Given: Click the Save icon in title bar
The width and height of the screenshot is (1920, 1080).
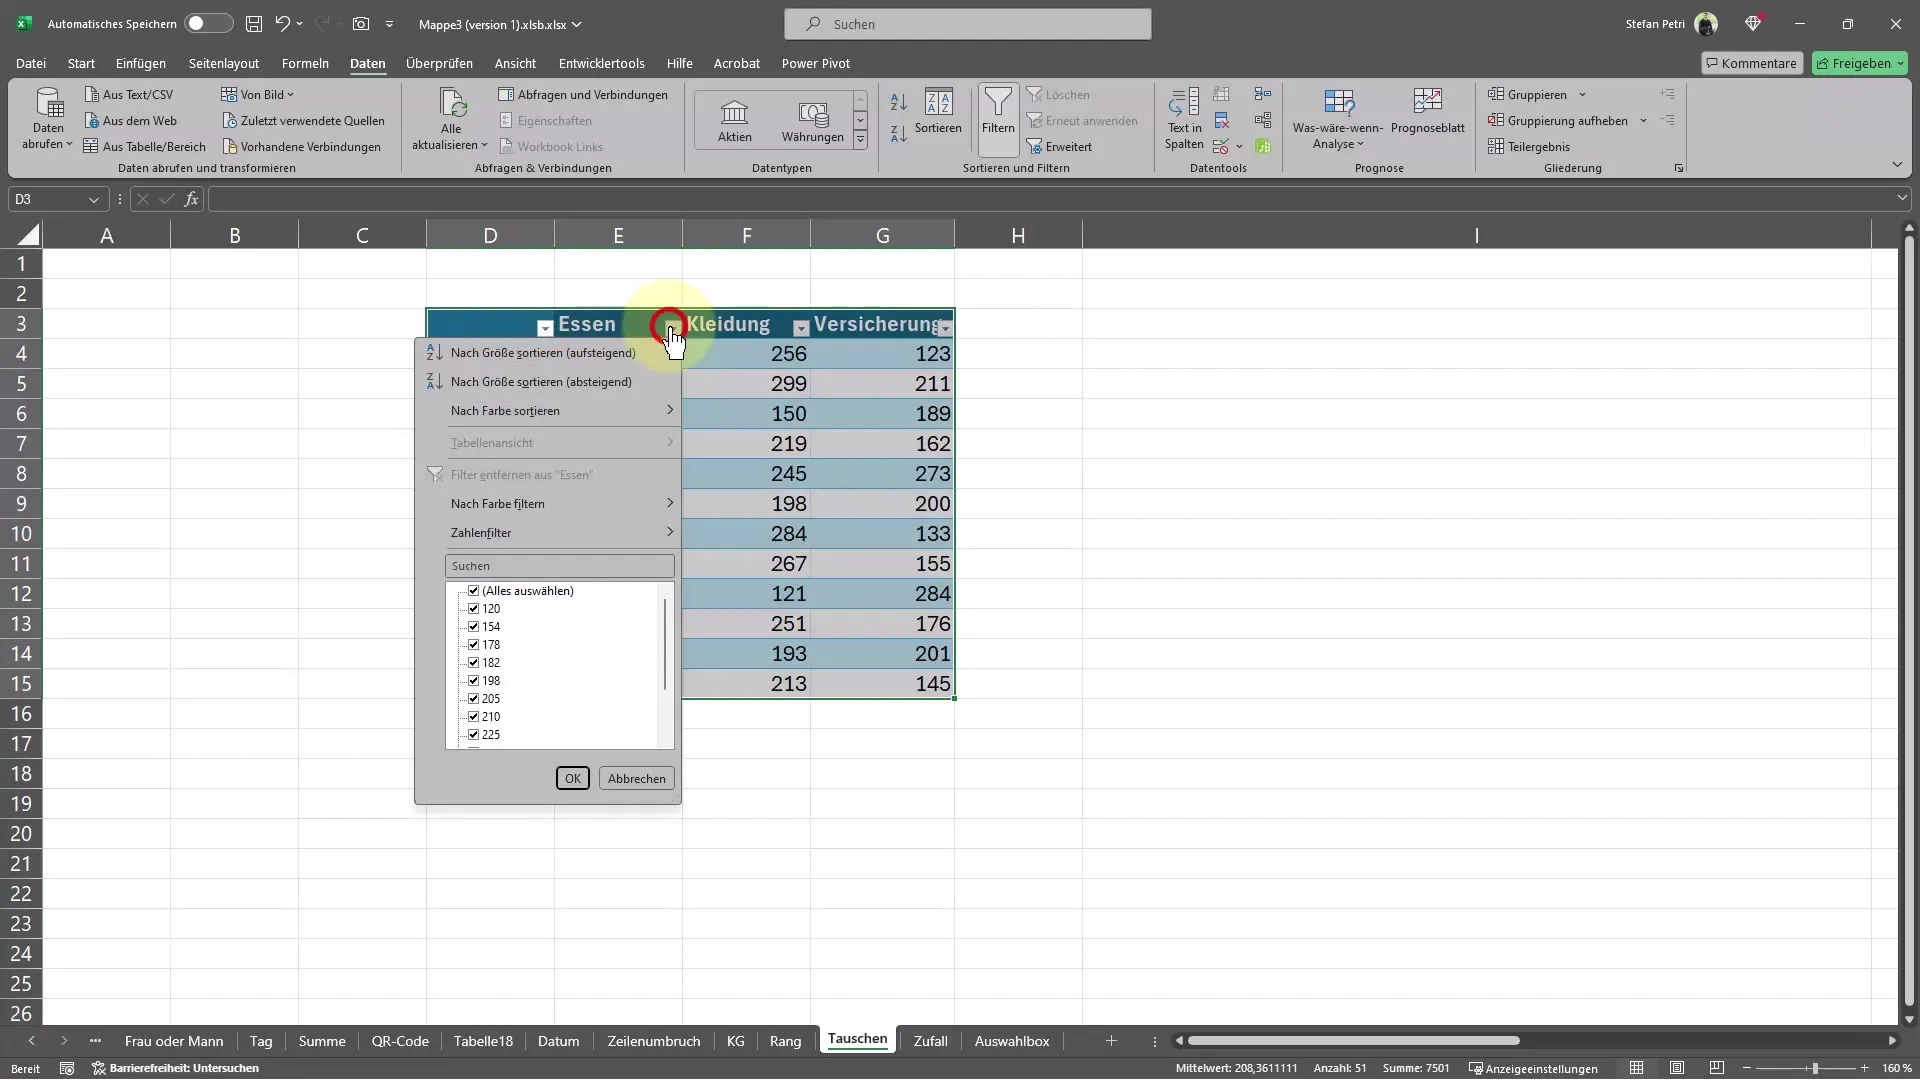Looking at the screenshot, I should 254,23.
